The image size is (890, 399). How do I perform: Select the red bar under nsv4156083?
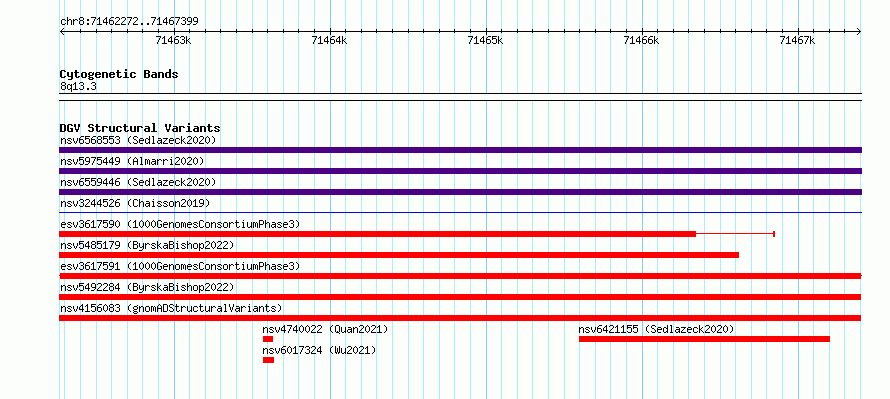[460, 318]
